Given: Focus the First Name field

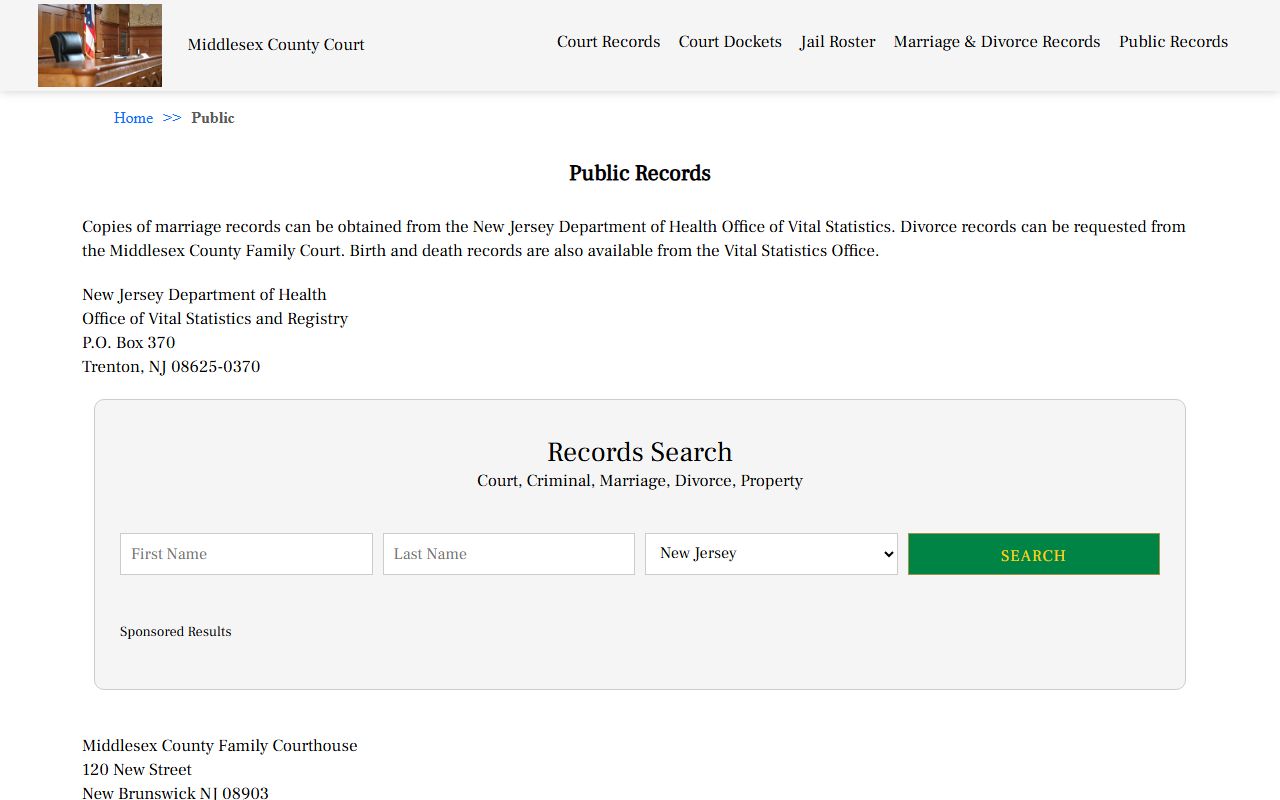Looking at the screenshot, I should tap(246, 554).
